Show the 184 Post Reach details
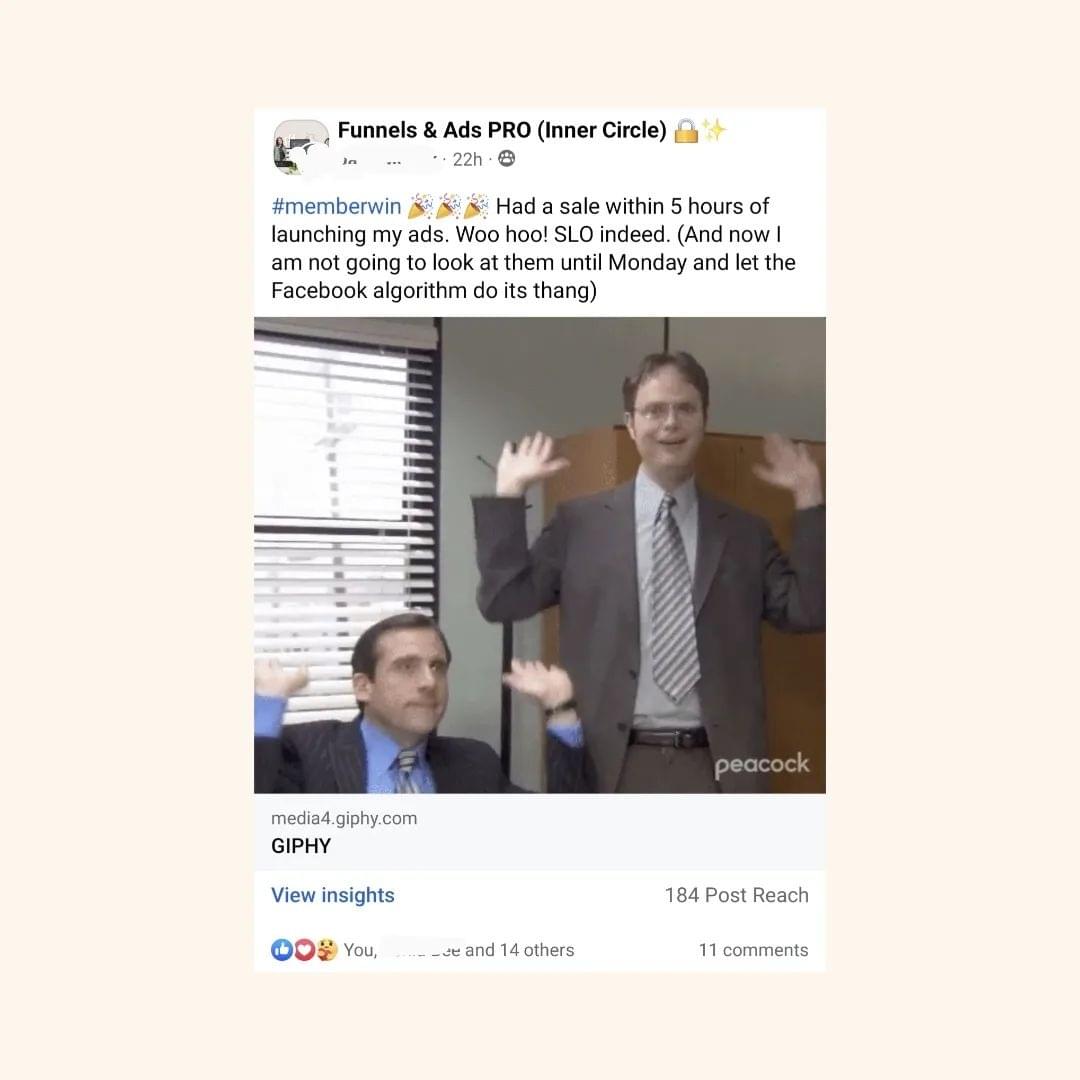The image size is (1080, 1080). click(x=736, y=895)
